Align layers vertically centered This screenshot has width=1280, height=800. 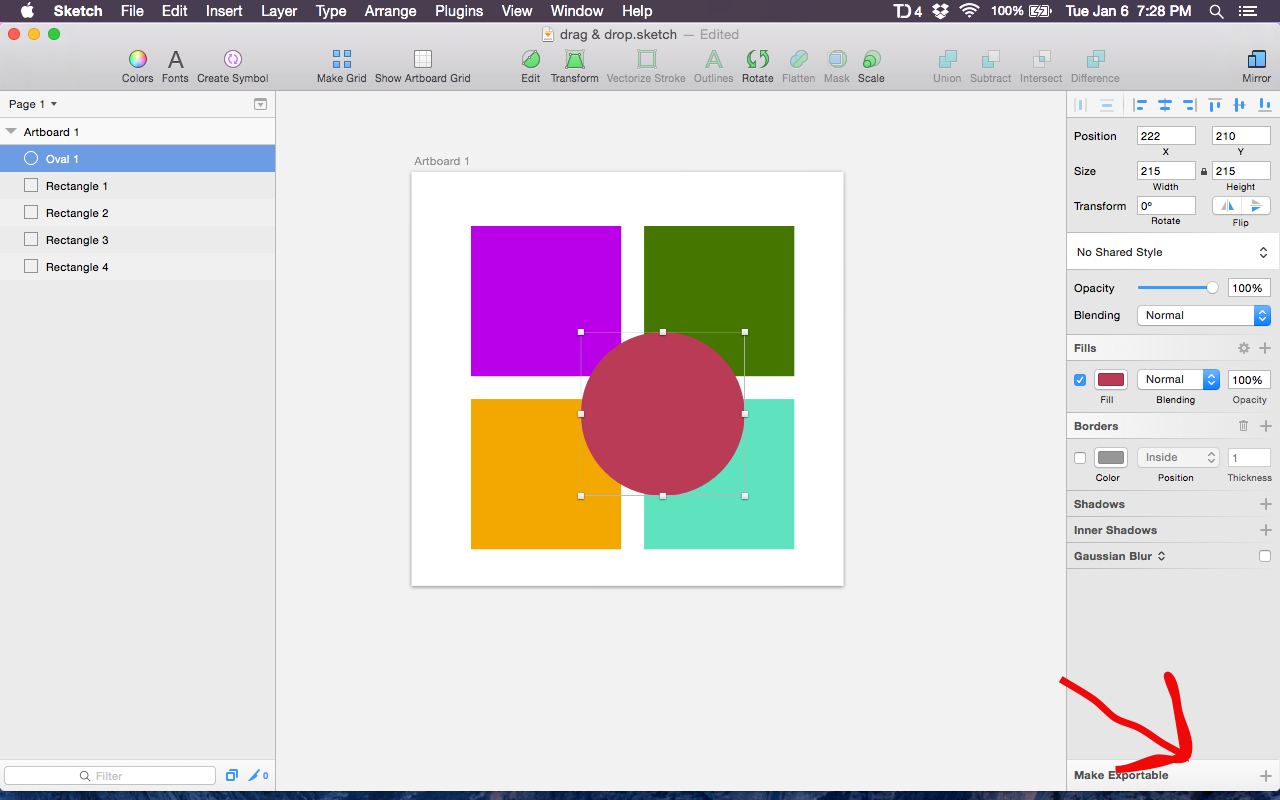pyautogui.click(x=1240, y=104)
